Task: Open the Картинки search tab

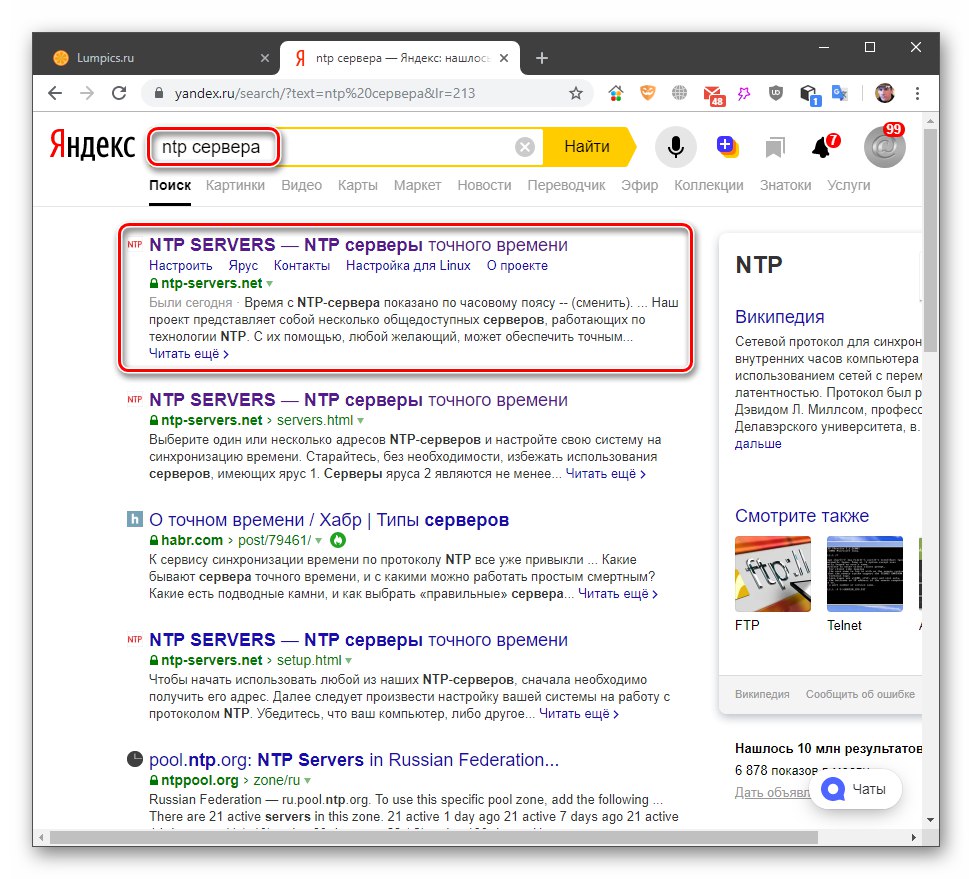Action: (x=235, y=185)
